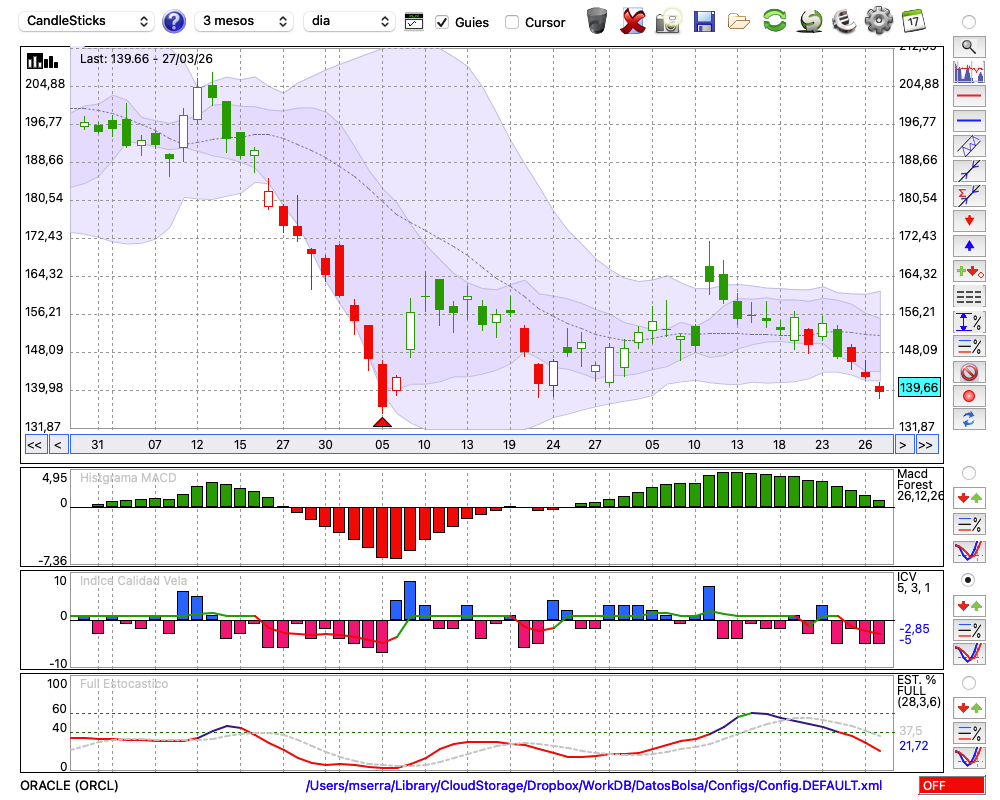Open the CandleSticks chart type dropdown
The width and height of the screenshot is (1000, 800).
(88, 21)
